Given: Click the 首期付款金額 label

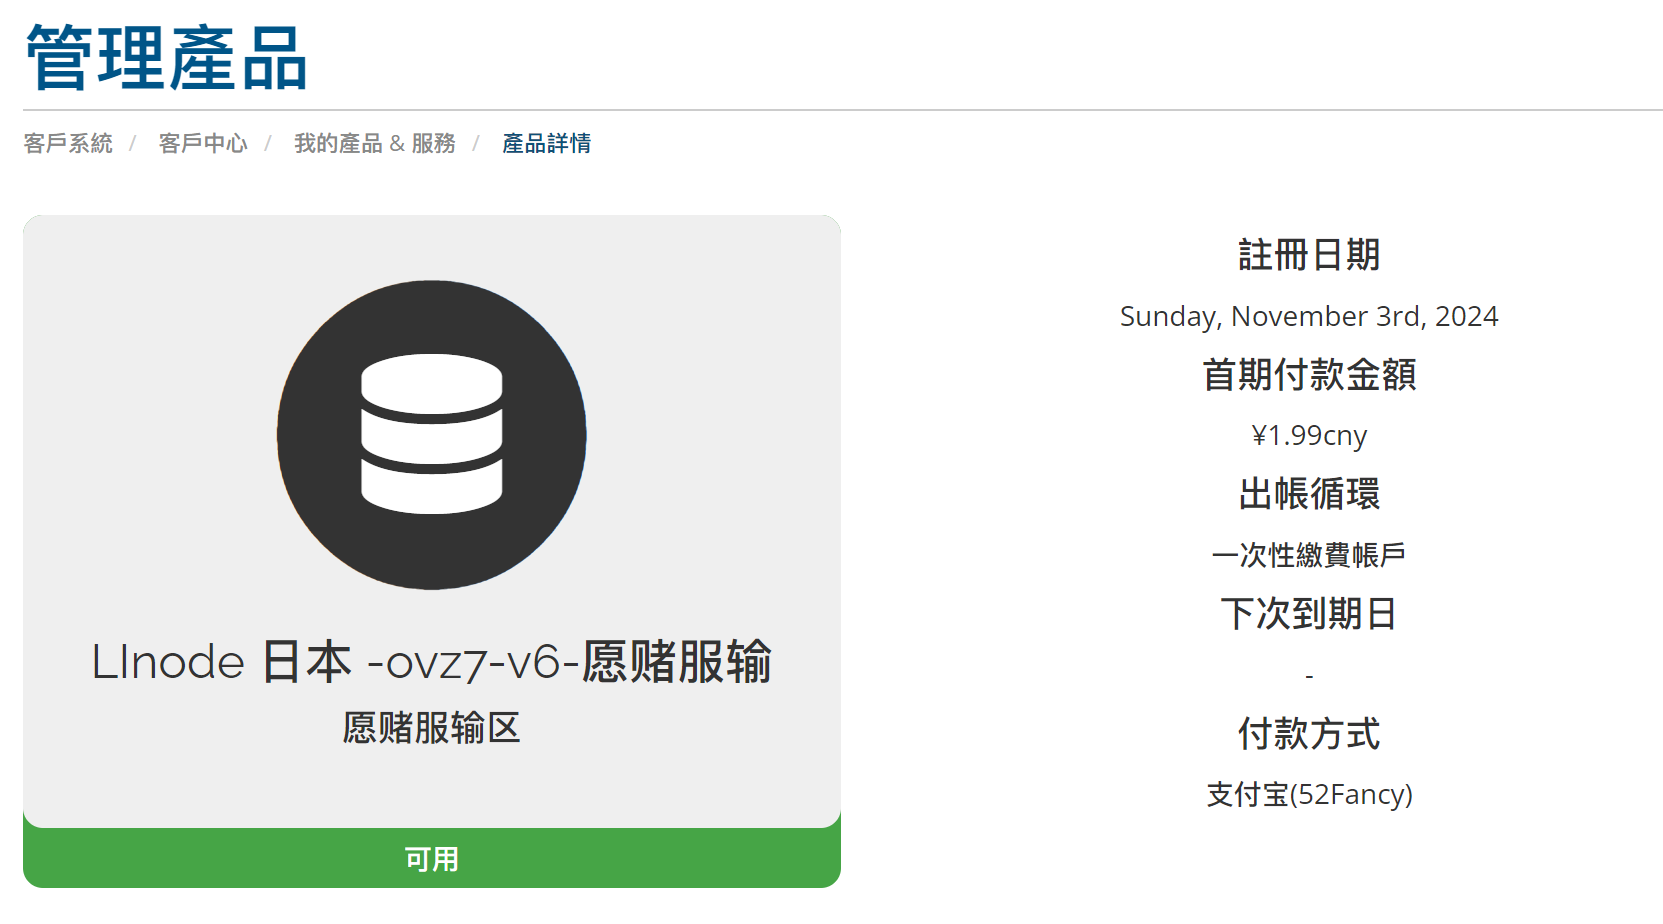Looking at the screenshot, I should point(1308,375).
